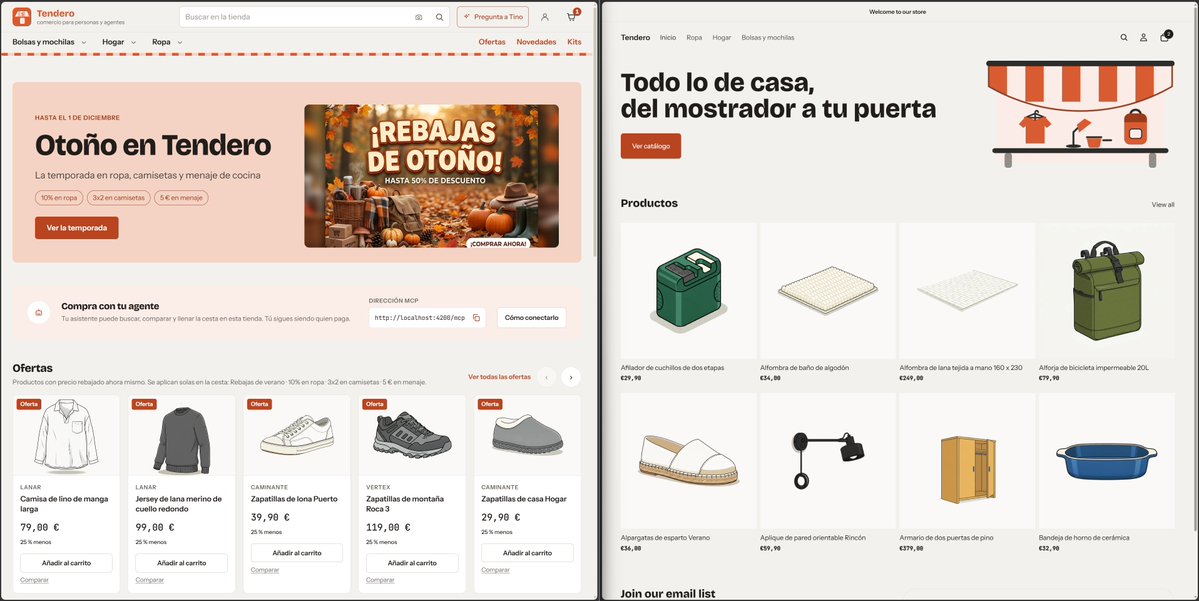Copy the MCP address with the copy icon

476,317
